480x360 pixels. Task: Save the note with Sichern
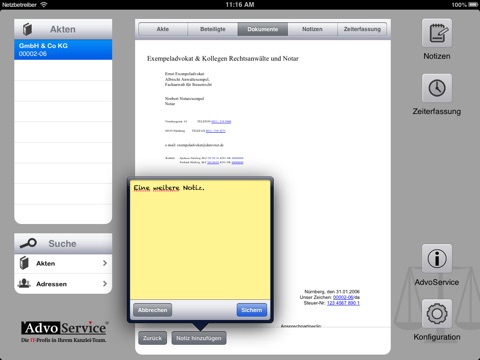[x=252, y=310]
